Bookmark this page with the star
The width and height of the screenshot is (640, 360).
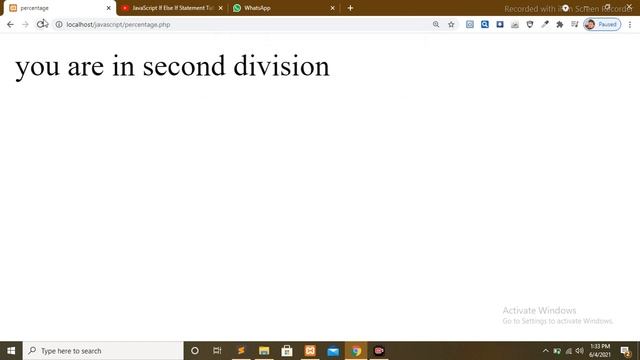451,24
